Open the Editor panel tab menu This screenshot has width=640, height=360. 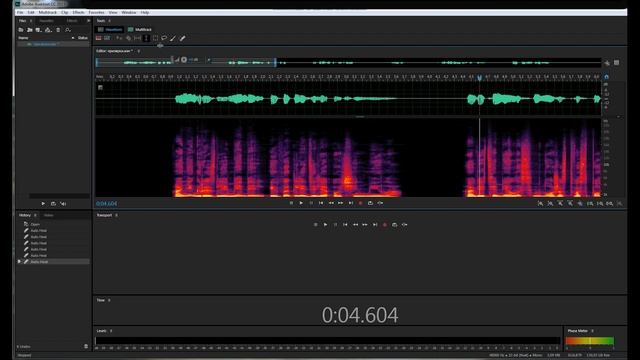click(x=139, y=51)
